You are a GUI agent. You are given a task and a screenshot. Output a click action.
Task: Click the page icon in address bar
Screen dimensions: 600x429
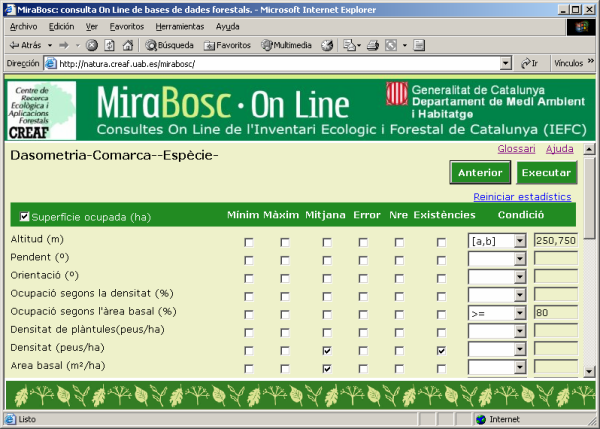tap(51, 64)
